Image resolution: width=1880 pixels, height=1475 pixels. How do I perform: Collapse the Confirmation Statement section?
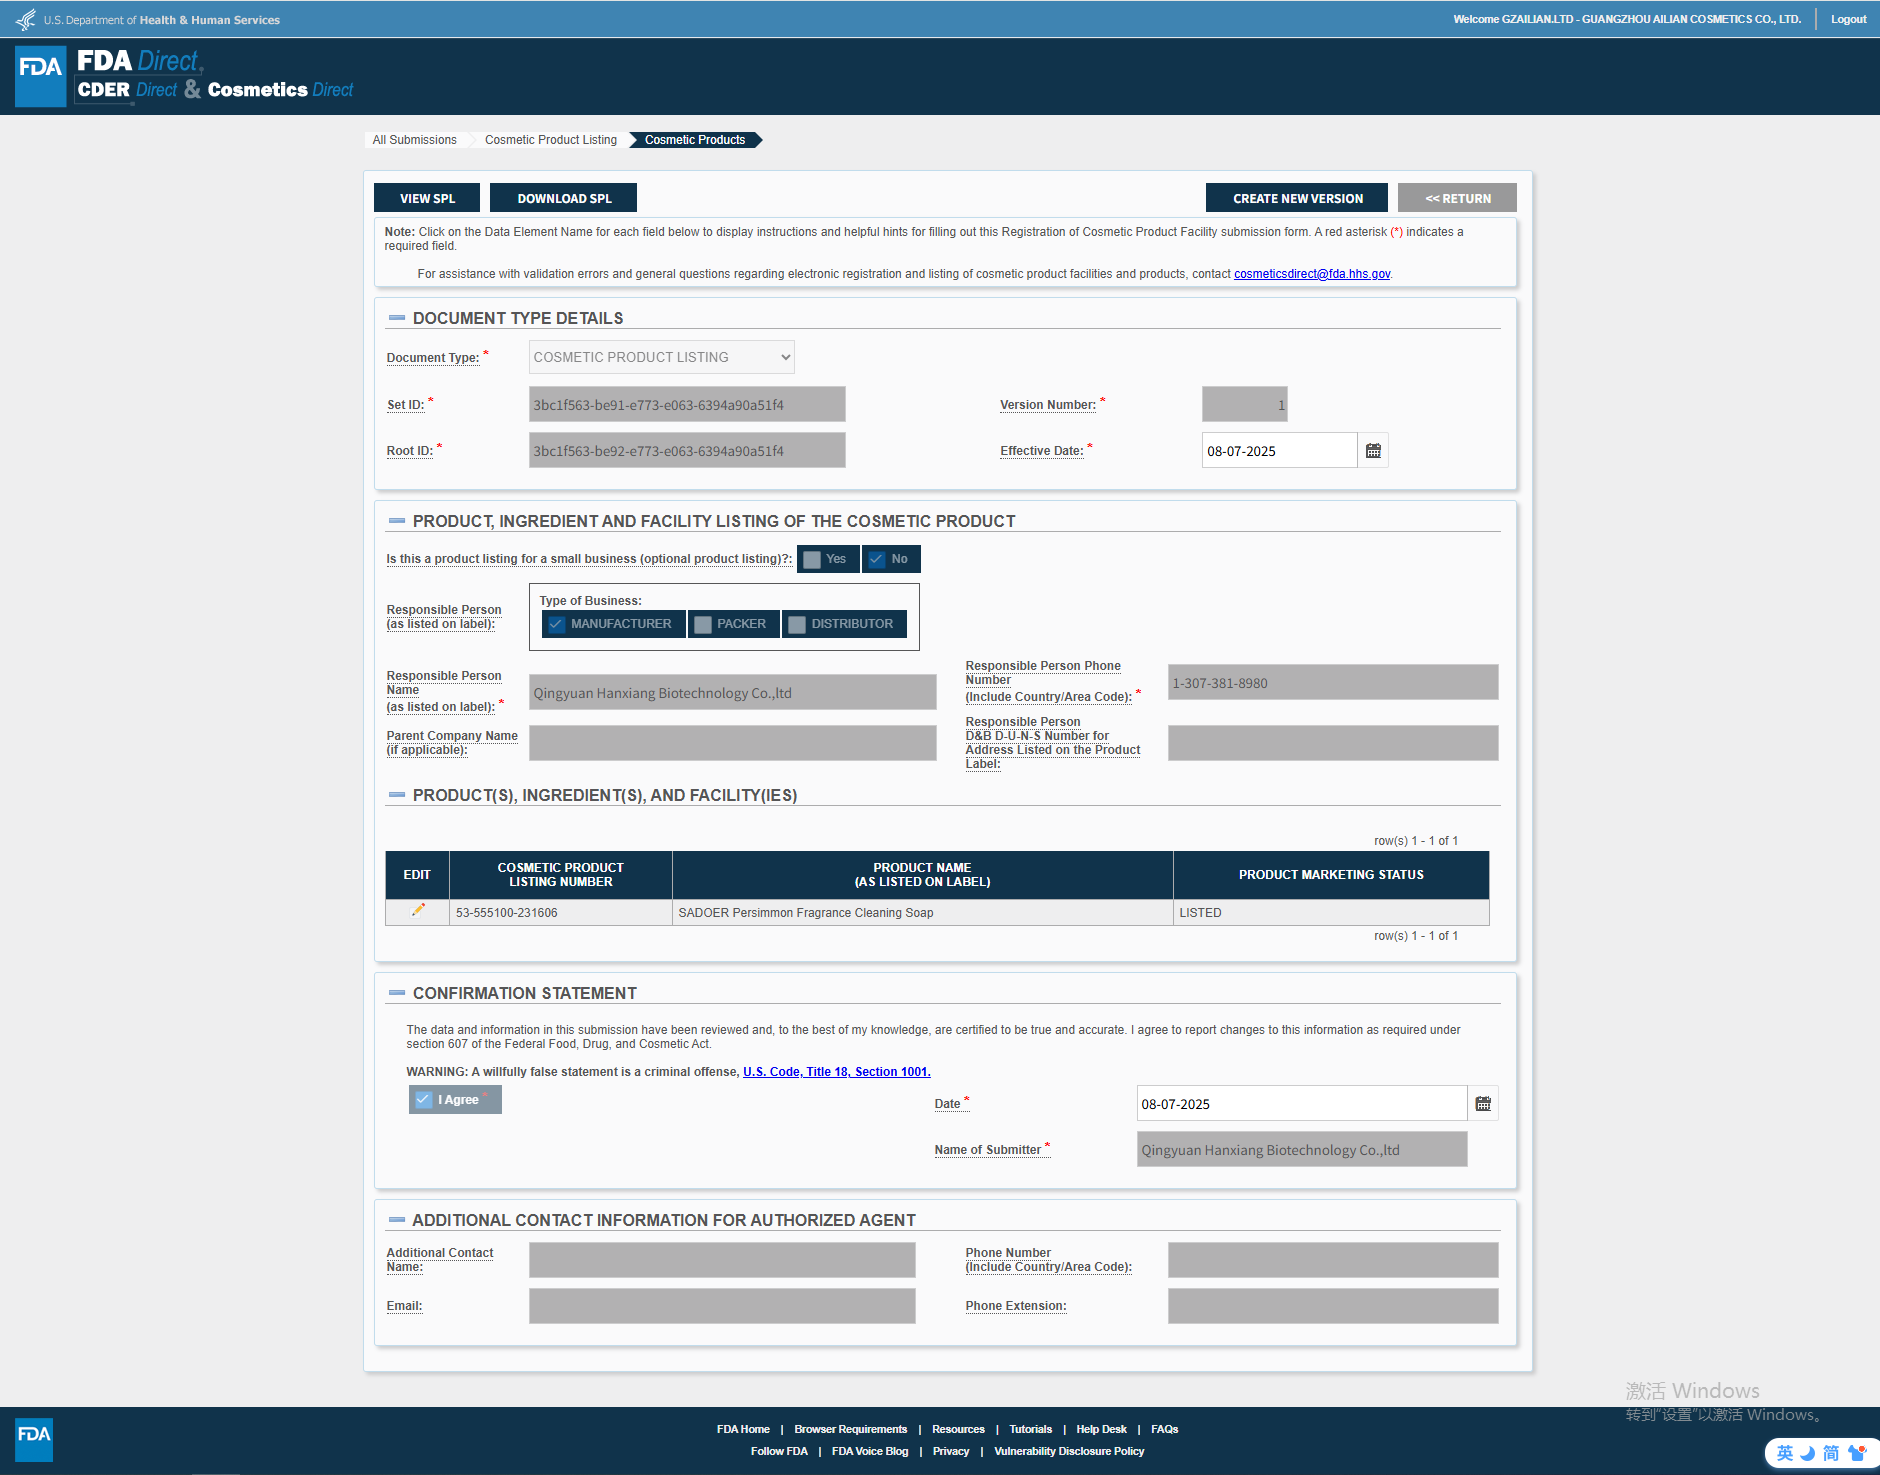397,993
